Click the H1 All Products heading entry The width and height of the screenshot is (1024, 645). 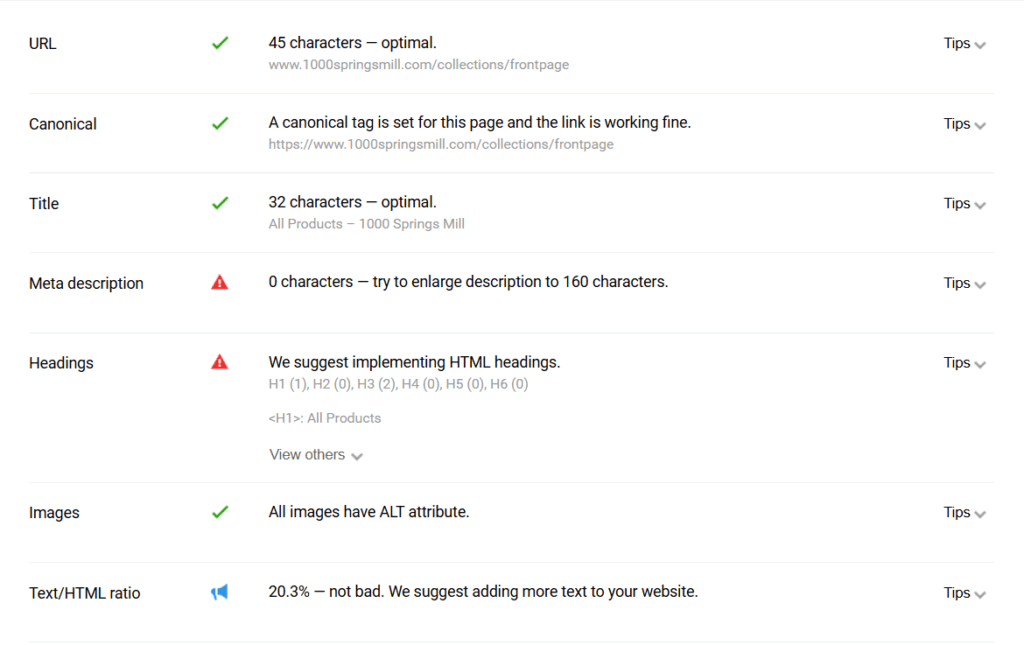click(x=325, y=418)
